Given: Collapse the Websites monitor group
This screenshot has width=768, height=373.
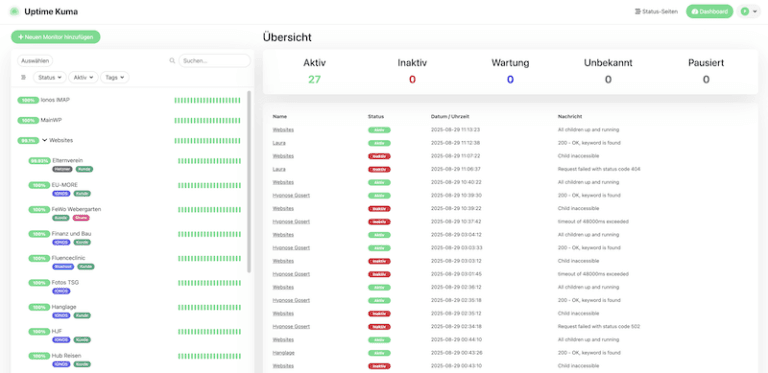Looking at the screenshot, I should point(45,140).
